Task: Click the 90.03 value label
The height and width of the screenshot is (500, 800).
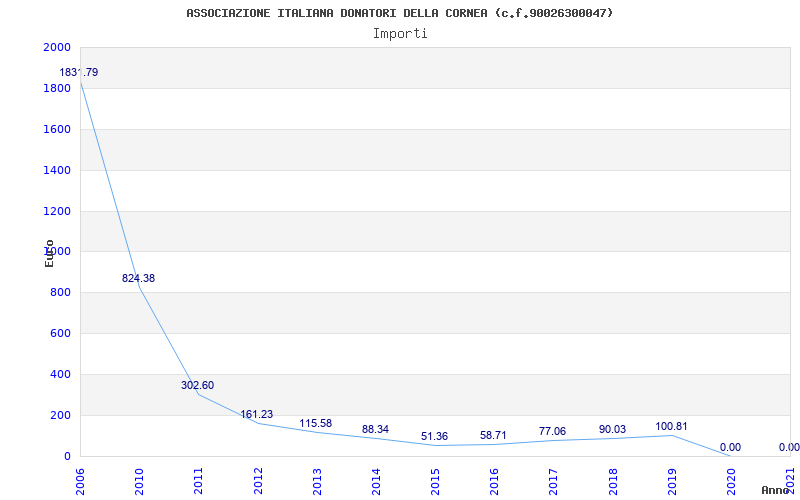Action: click(612, 429)
